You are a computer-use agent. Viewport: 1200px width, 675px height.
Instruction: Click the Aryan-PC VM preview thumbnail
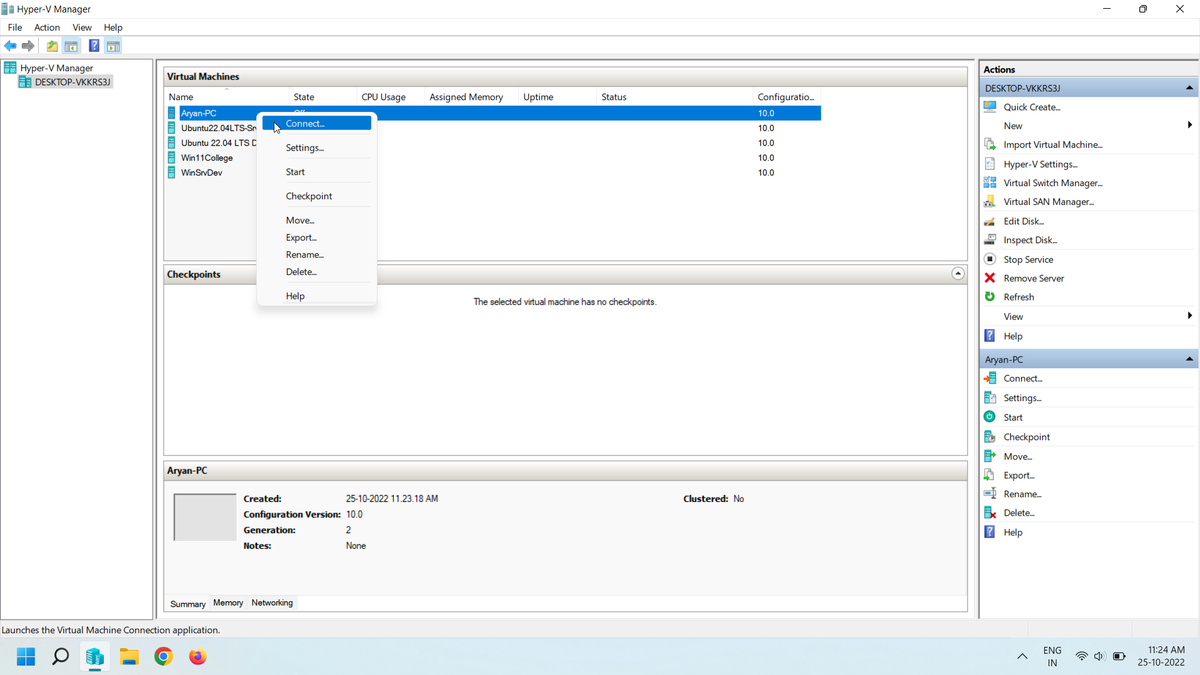click(205, 517)
